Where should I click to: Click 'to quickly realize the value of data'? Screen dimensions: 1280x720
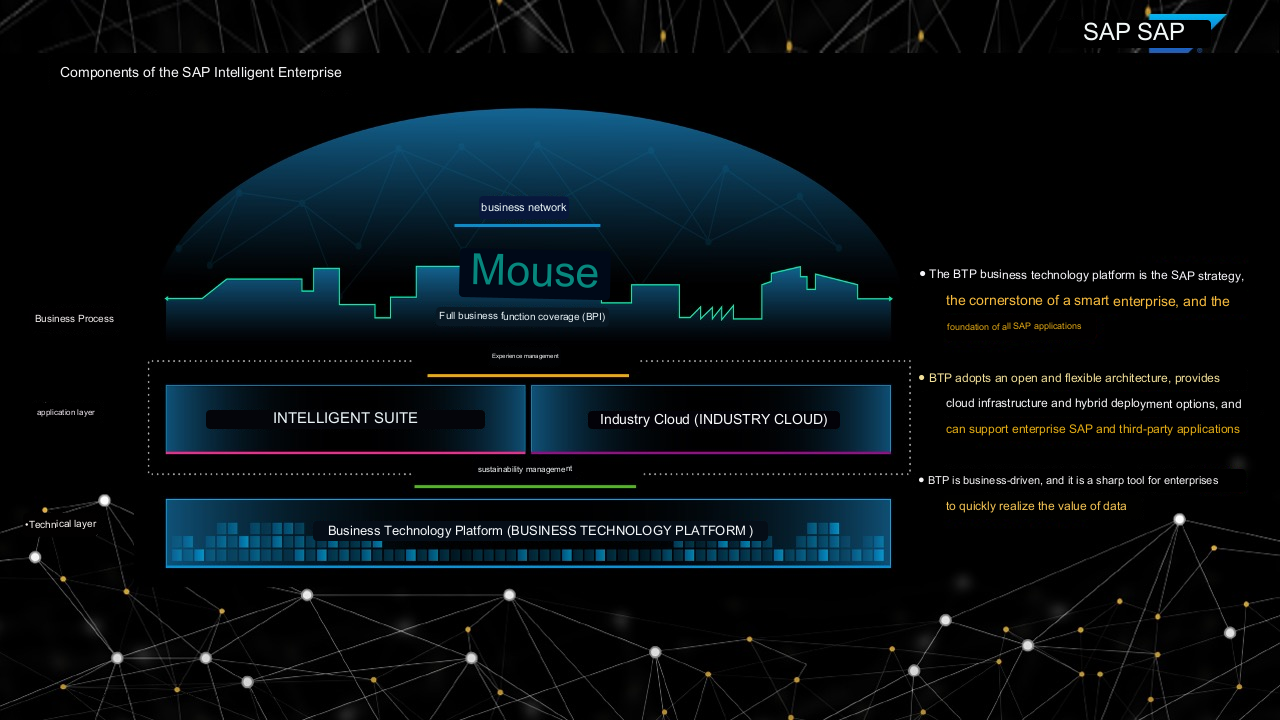[1036, 506]
